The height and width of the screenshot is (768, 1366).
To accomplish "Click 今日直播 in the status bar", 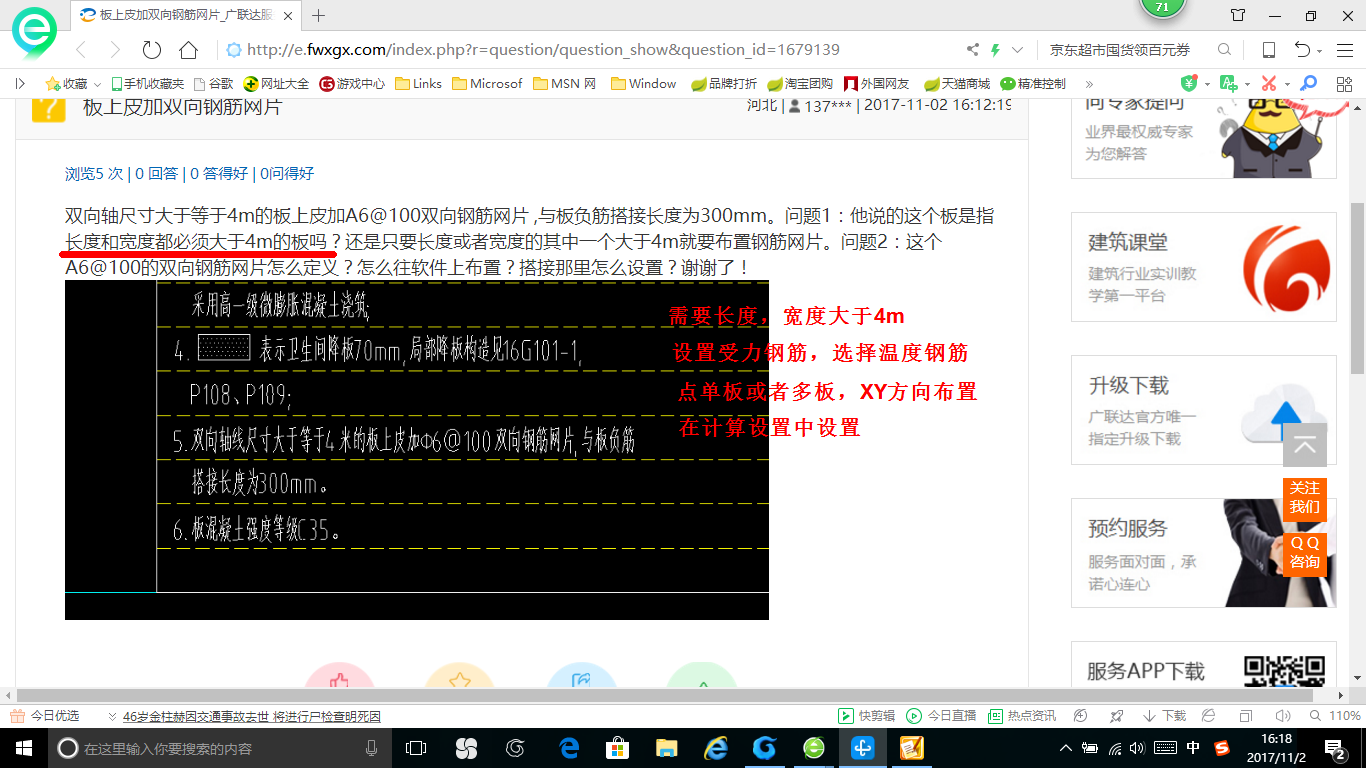I will click(941, 716).
